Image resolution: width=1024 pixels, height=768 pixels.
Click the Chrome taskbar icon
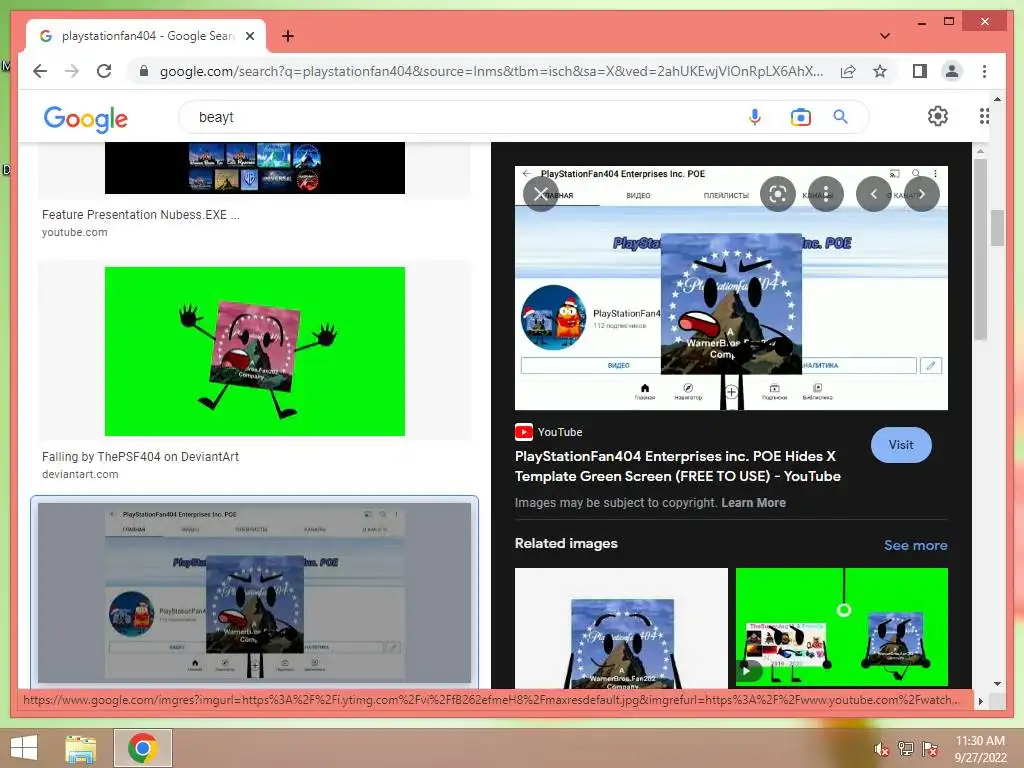(143, 748)
